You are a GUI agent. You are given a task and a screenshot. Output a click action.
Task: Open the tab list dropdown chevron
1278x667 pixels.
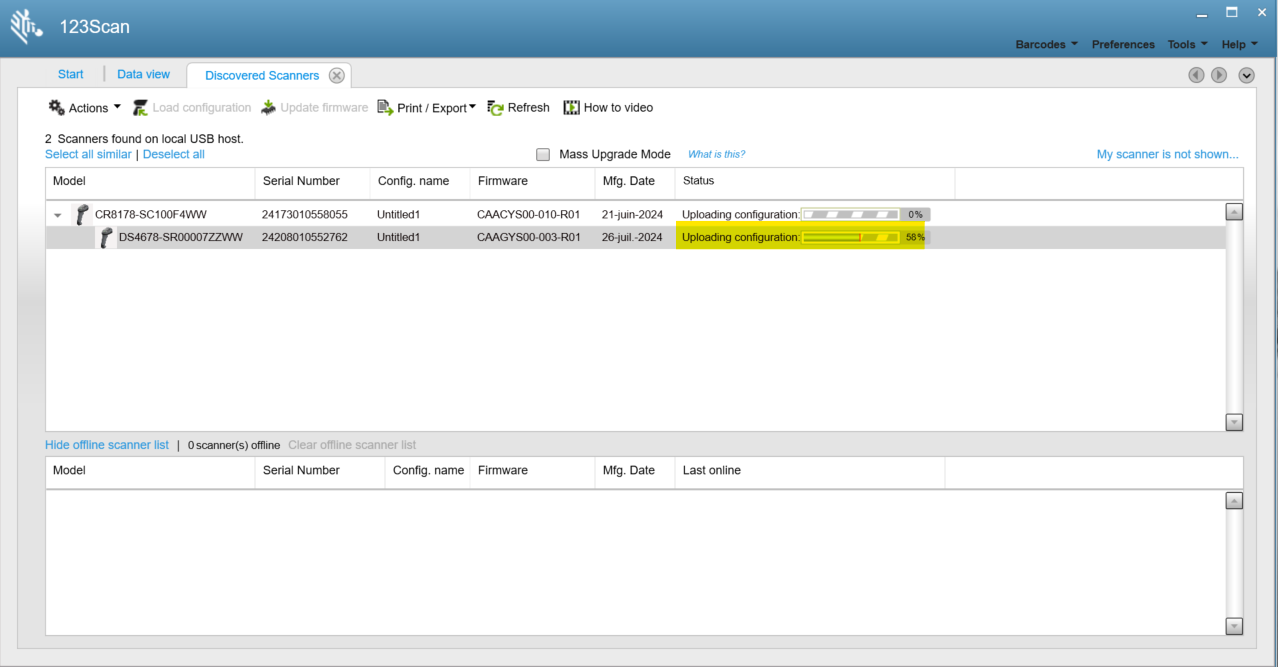[1246, 75]
